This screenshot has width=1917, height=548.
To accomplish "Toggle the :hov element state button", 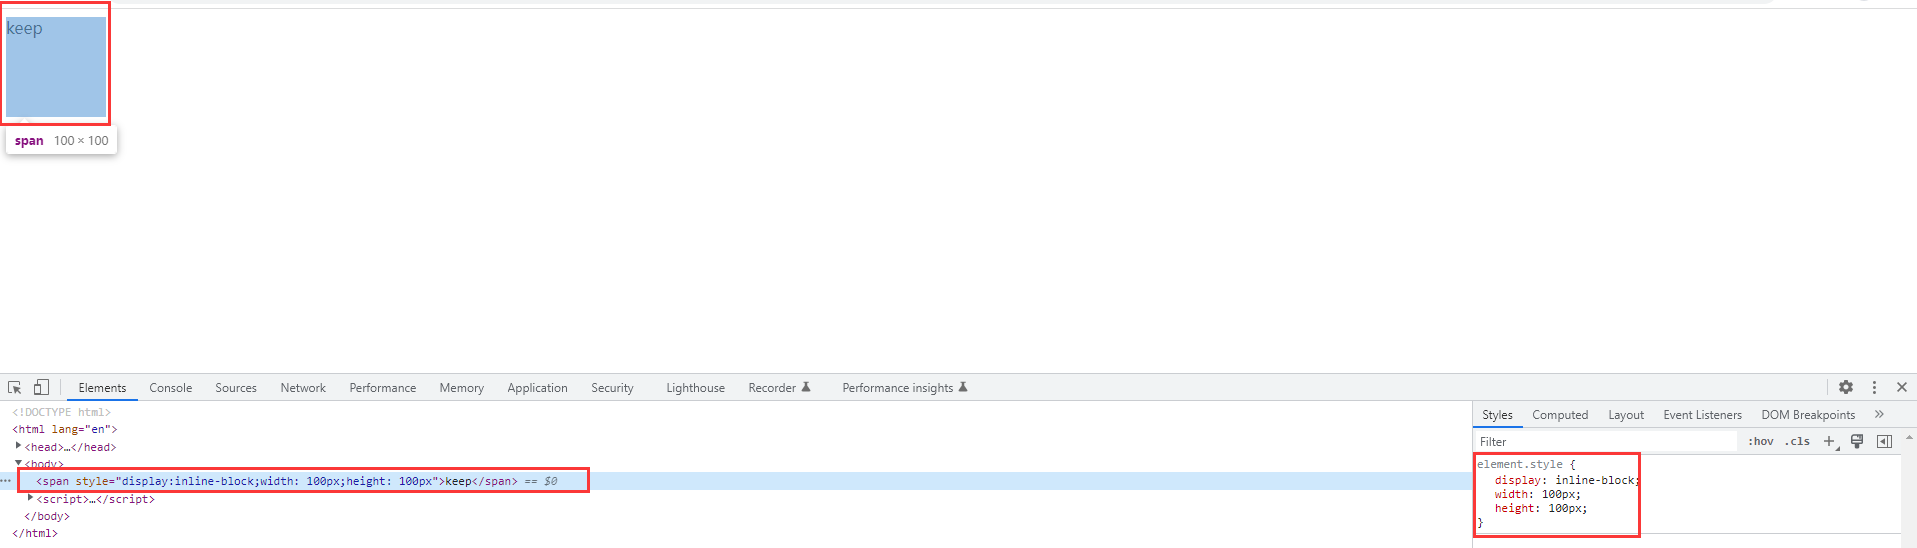I will [1761, 441].
